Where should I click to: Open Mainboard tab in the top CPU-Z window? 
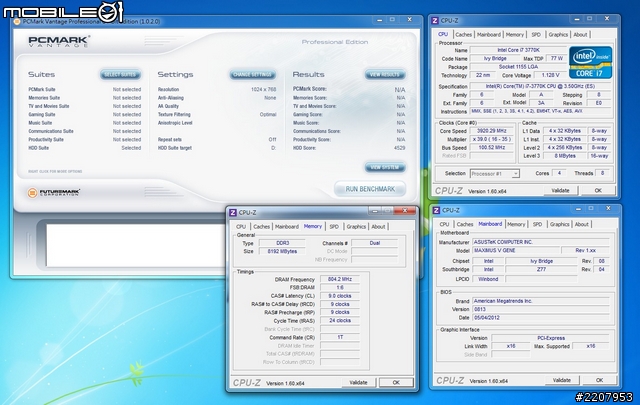click(489, 35)
